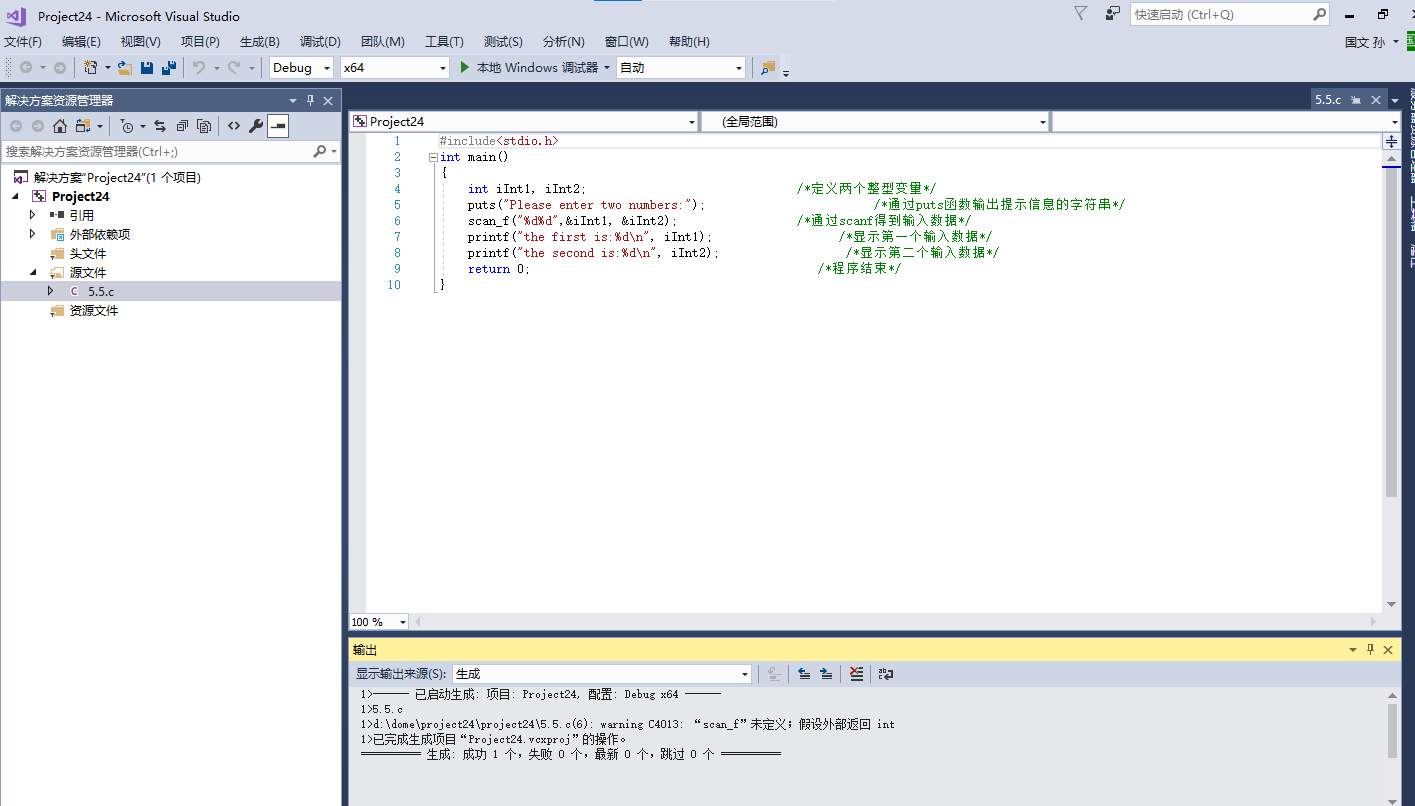The image size is (1415, 806).
Task: Click the Pending Changes Filter clock icon
Action: point(127,126)
